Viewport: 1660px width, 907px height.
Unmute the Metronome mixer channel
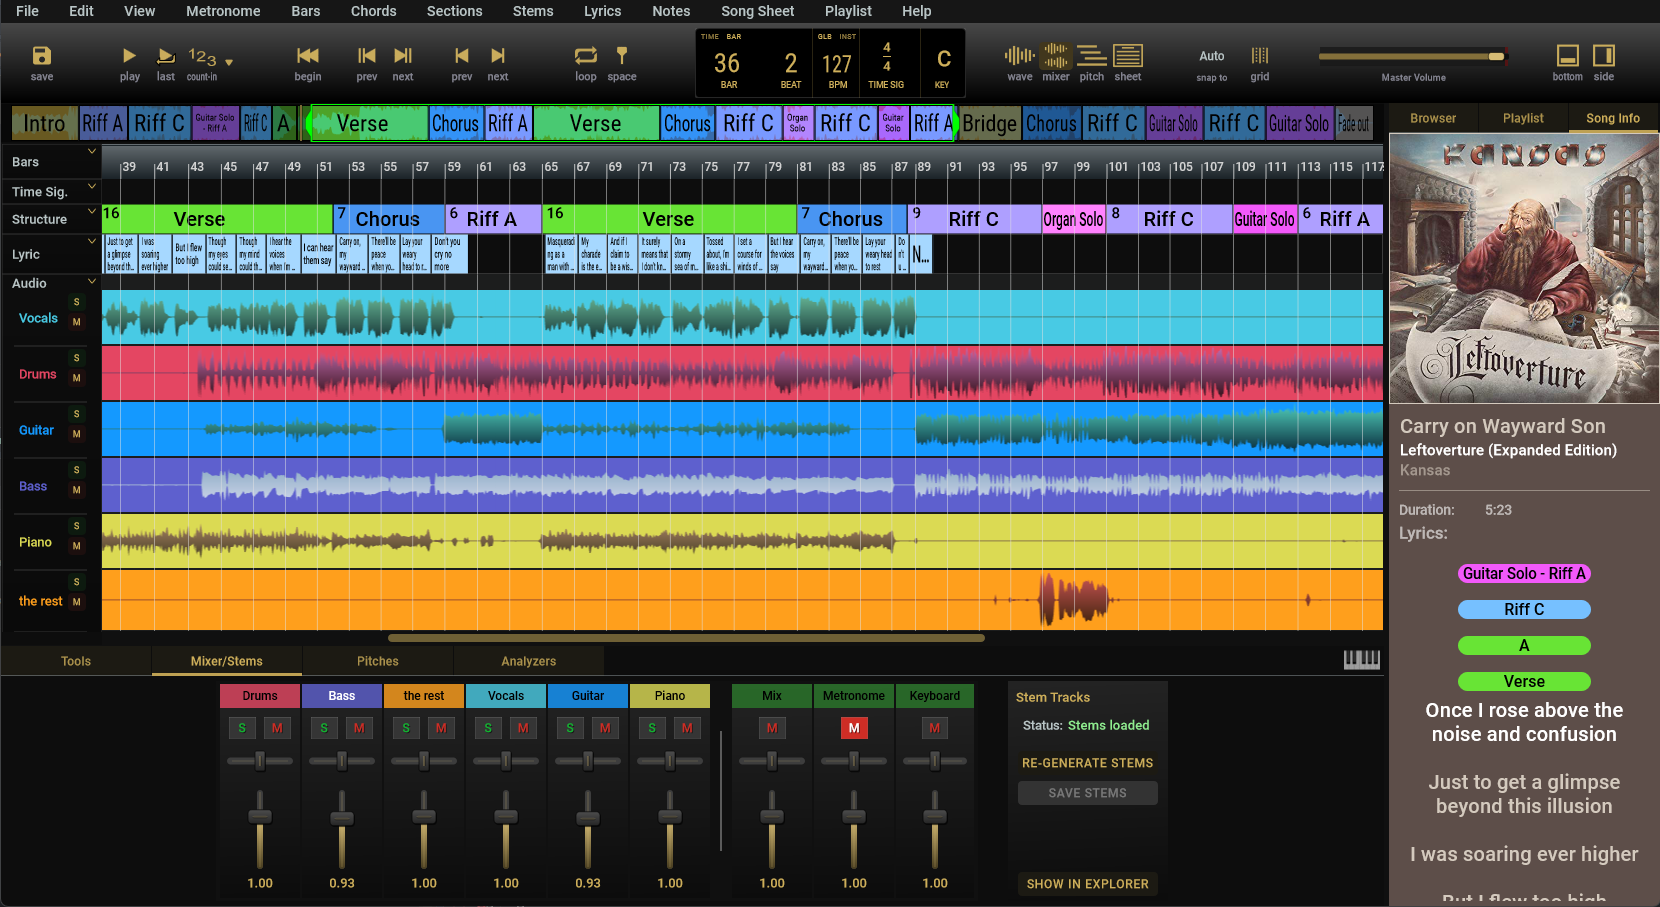point(854,728)
